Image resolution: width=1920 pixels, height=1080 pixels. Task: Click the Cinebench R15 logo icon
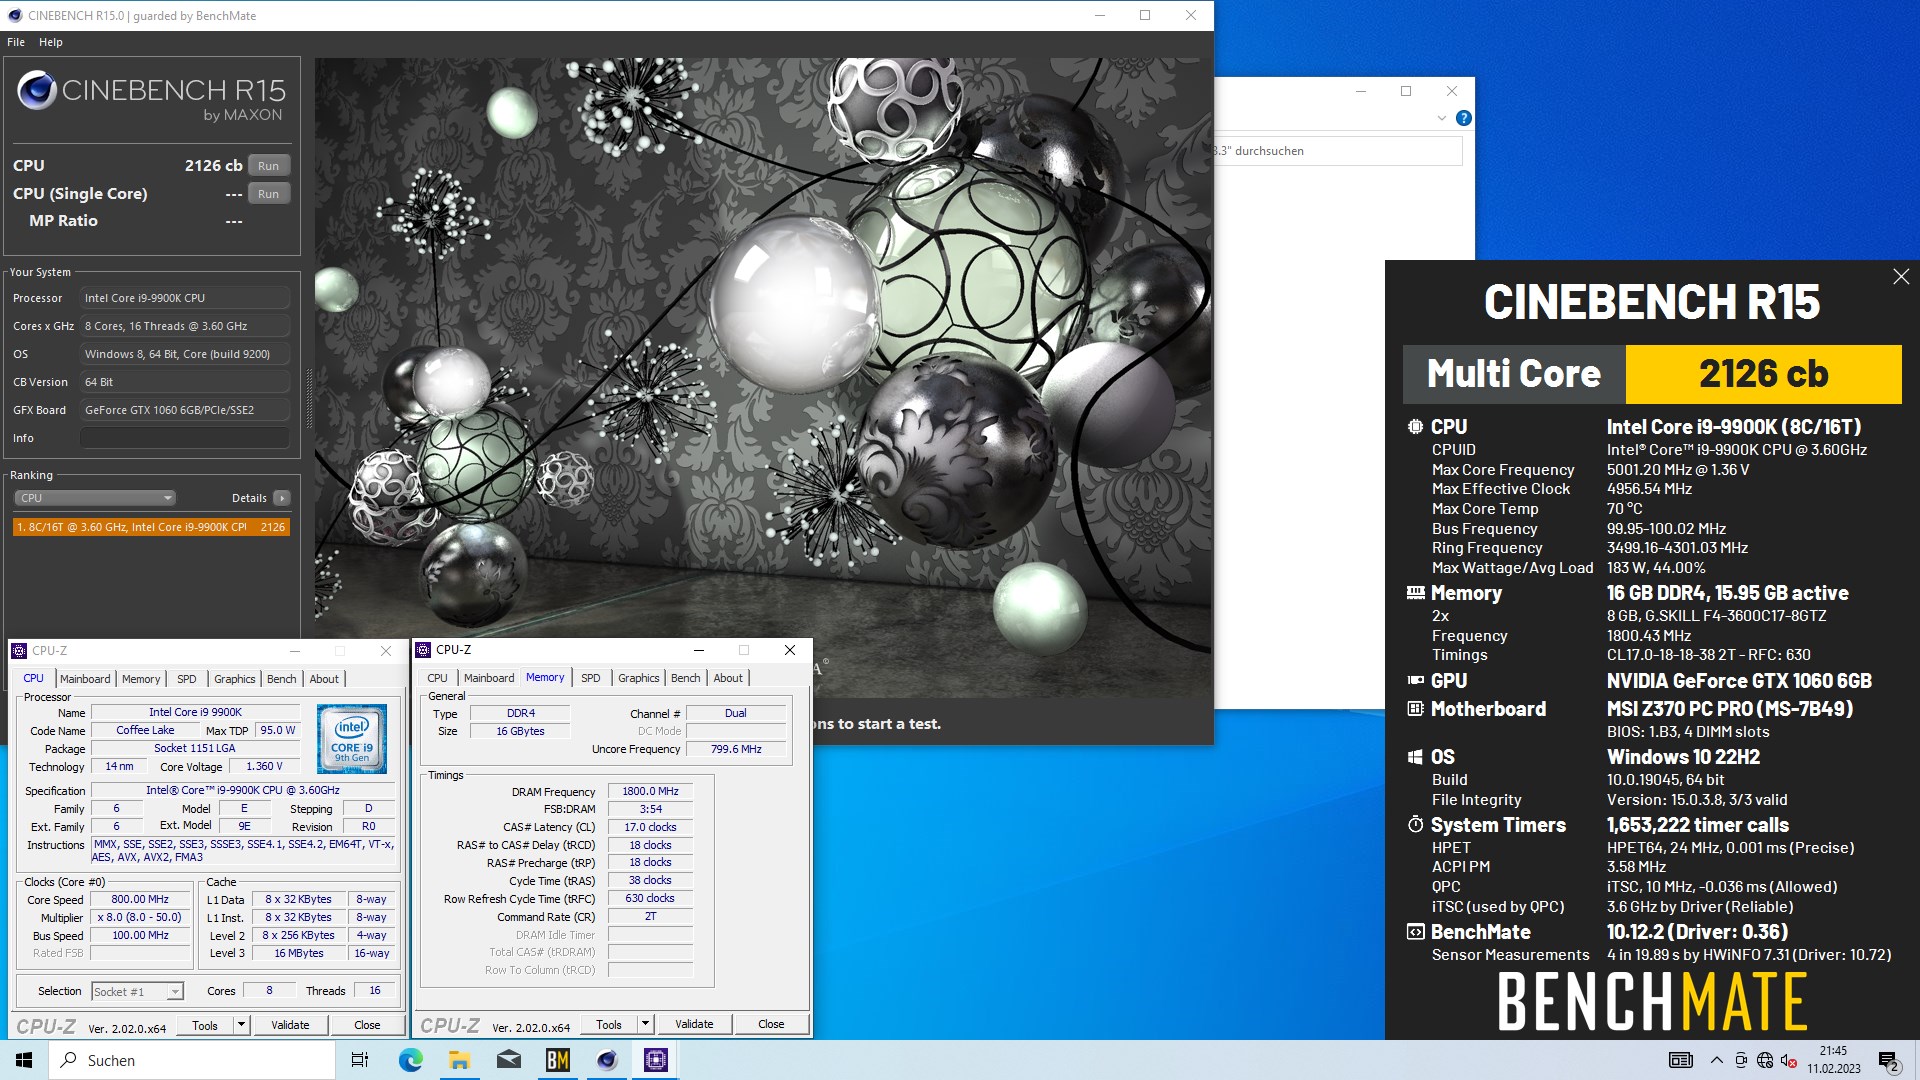coord(37,91)
